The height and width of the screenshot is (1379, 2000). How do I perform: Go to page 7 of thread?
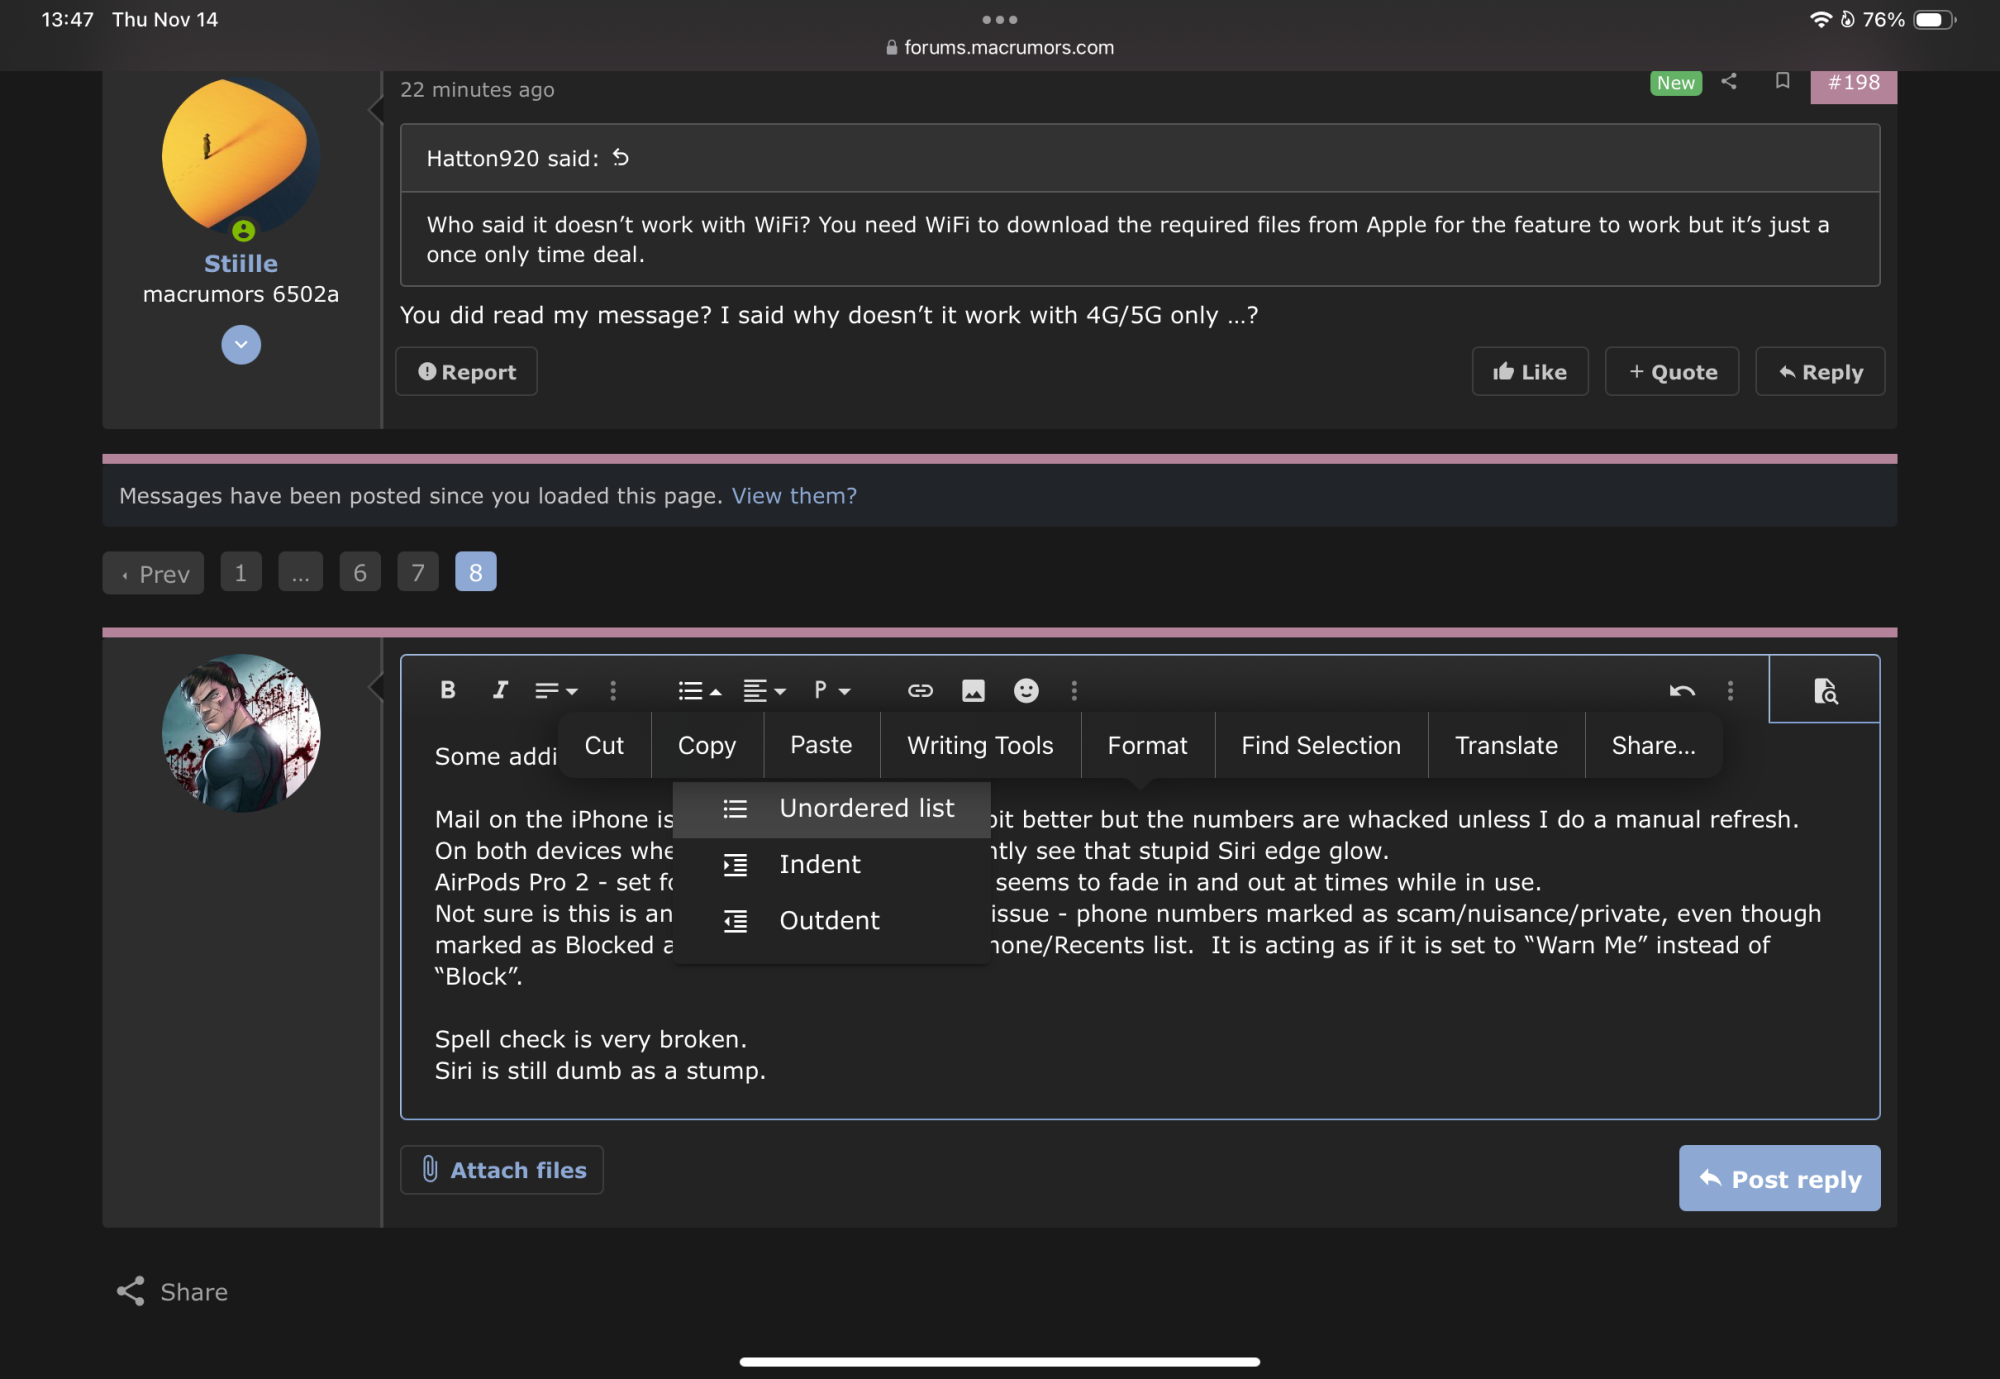(418, 573)
